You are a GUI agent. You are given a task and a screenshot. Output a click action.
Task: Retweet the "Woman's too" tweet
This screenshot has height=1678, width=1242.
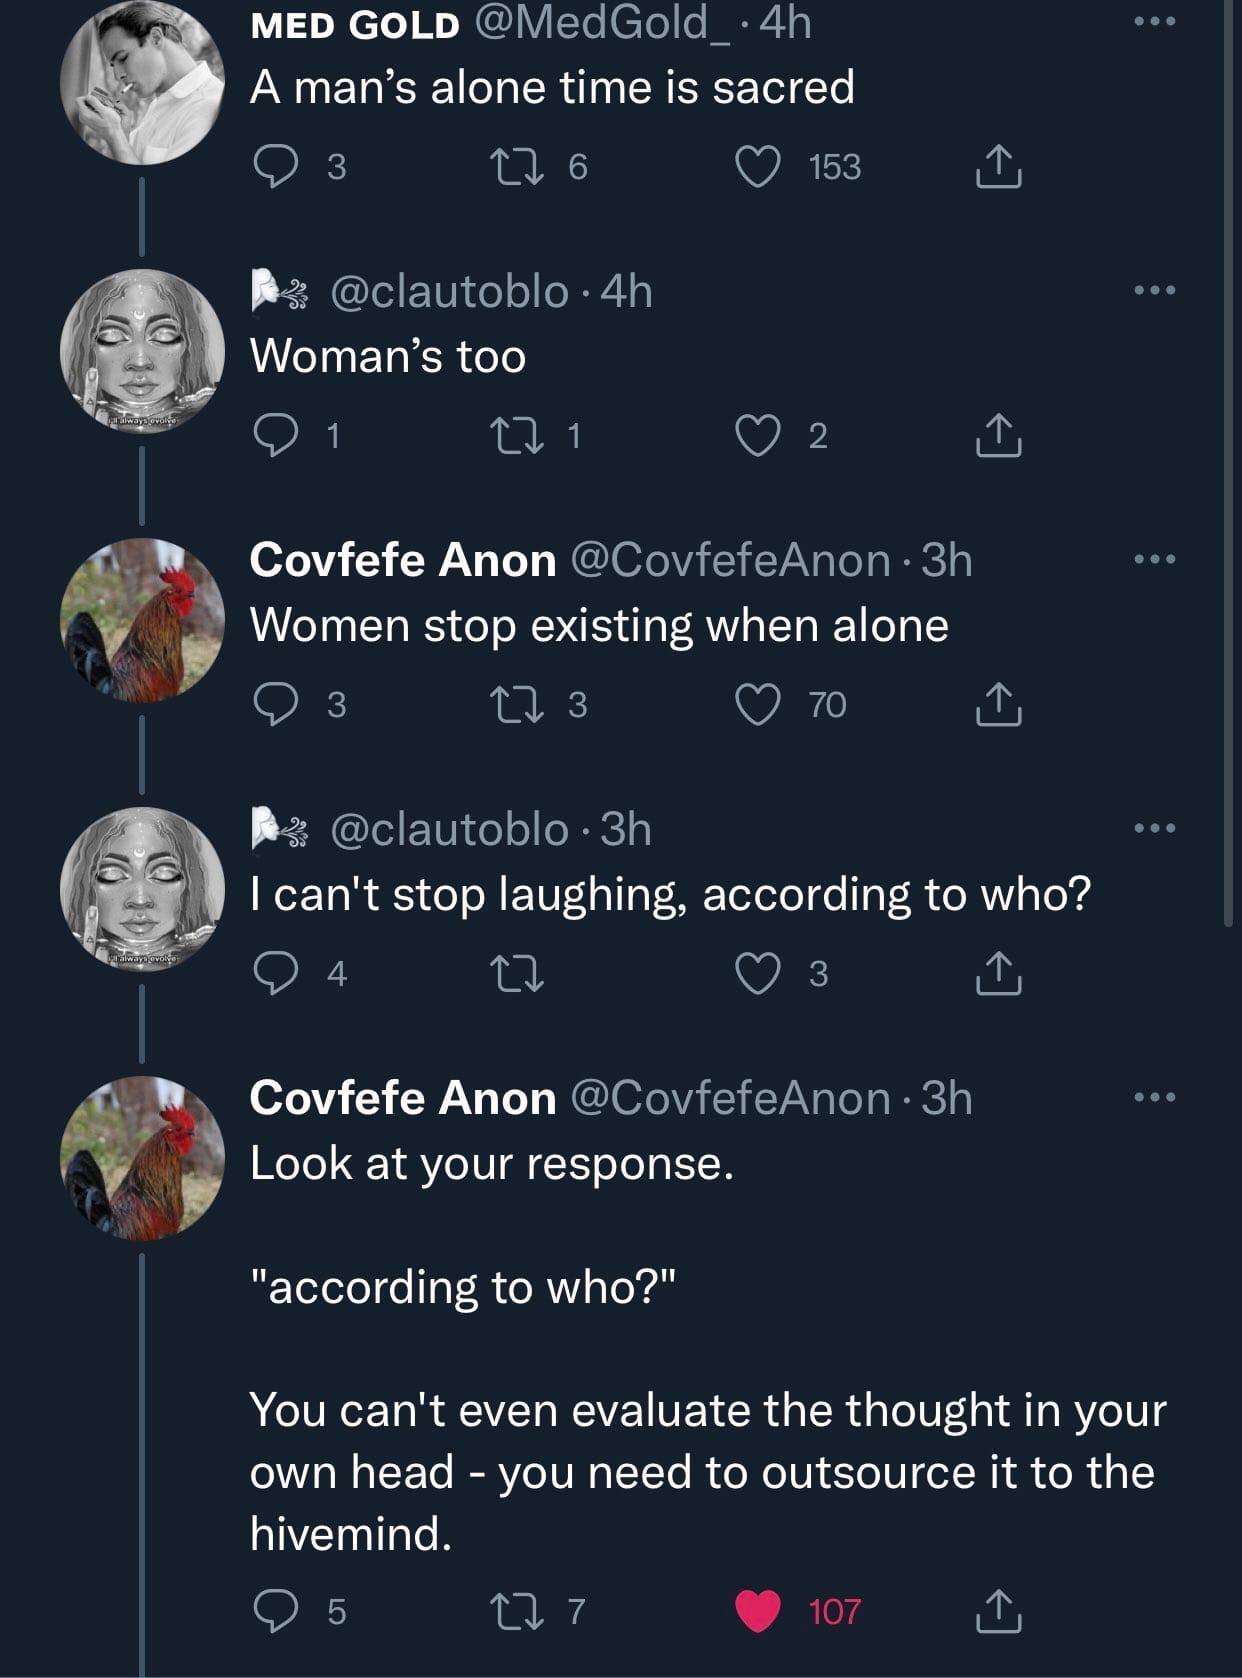(x=521, y=436)
